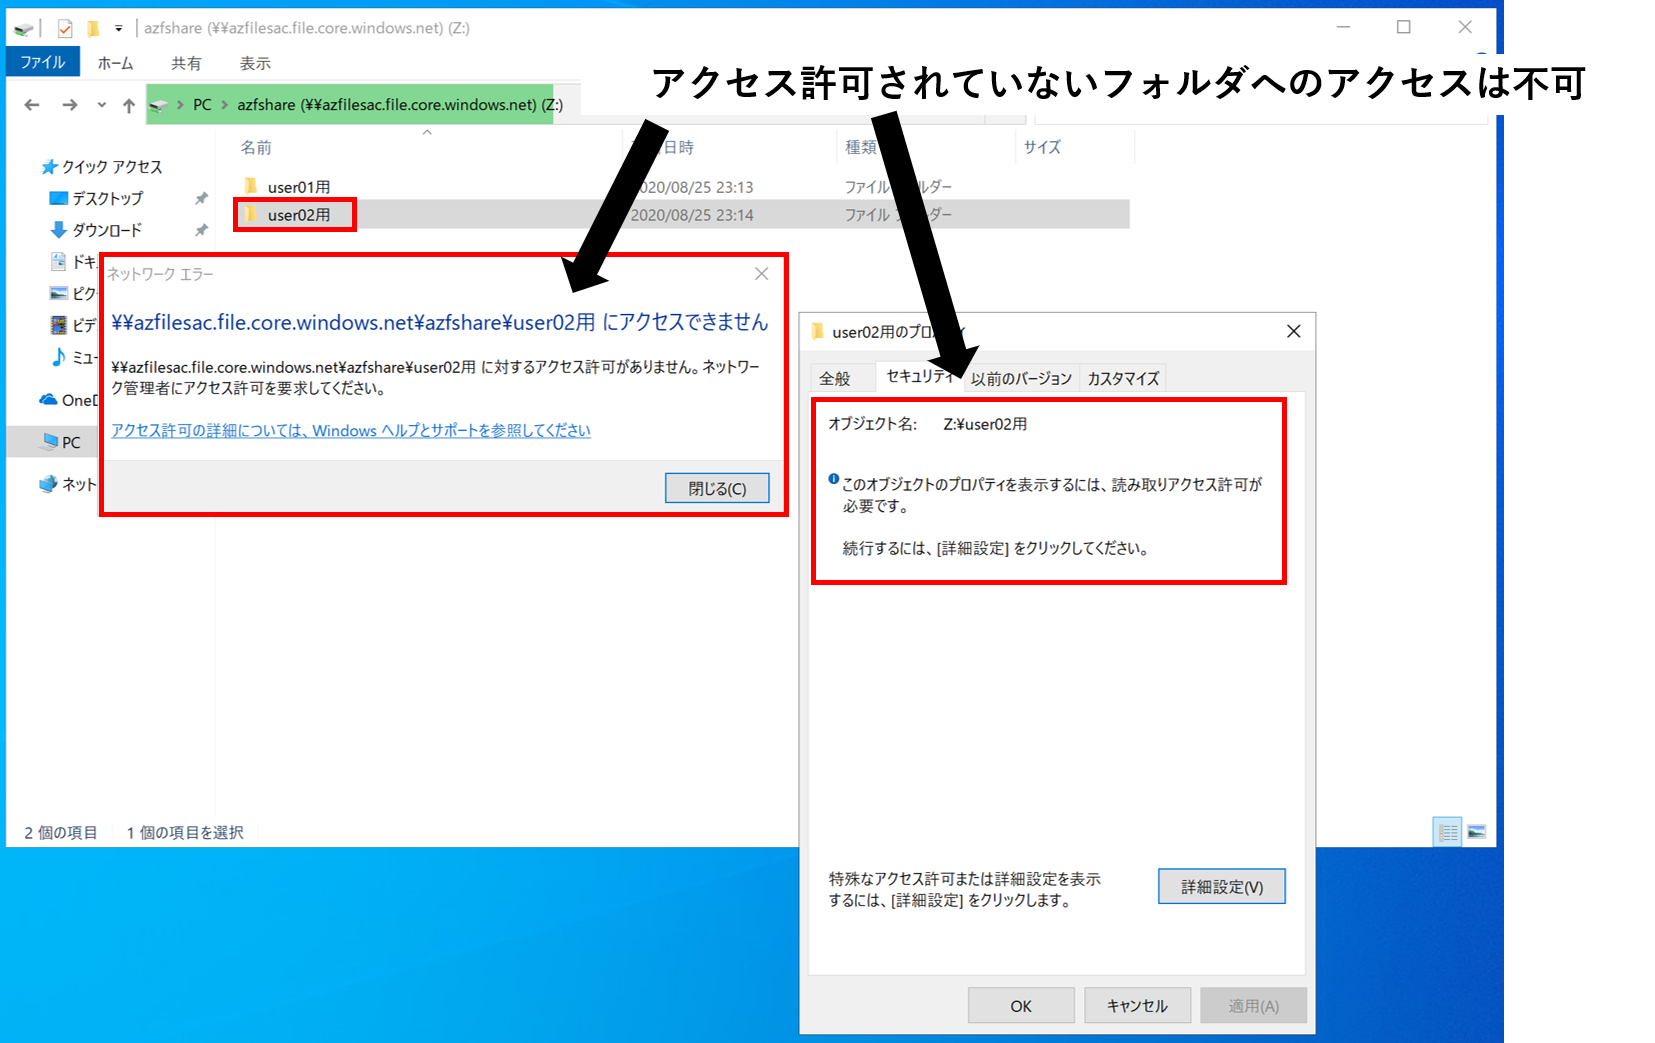Click 閉じる(C) button in error dialog
The width and height of the screenshot is (1655, 1043).
(x=717, y=488)
